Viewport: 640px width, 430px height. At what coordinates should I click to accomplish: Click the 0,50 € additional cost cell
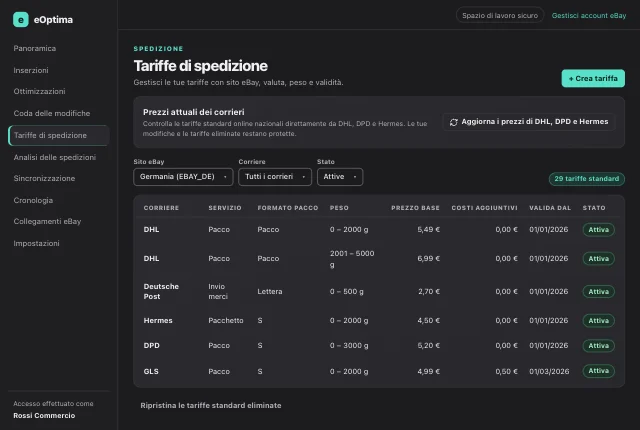pyautogui.click(x=507, y=372)
